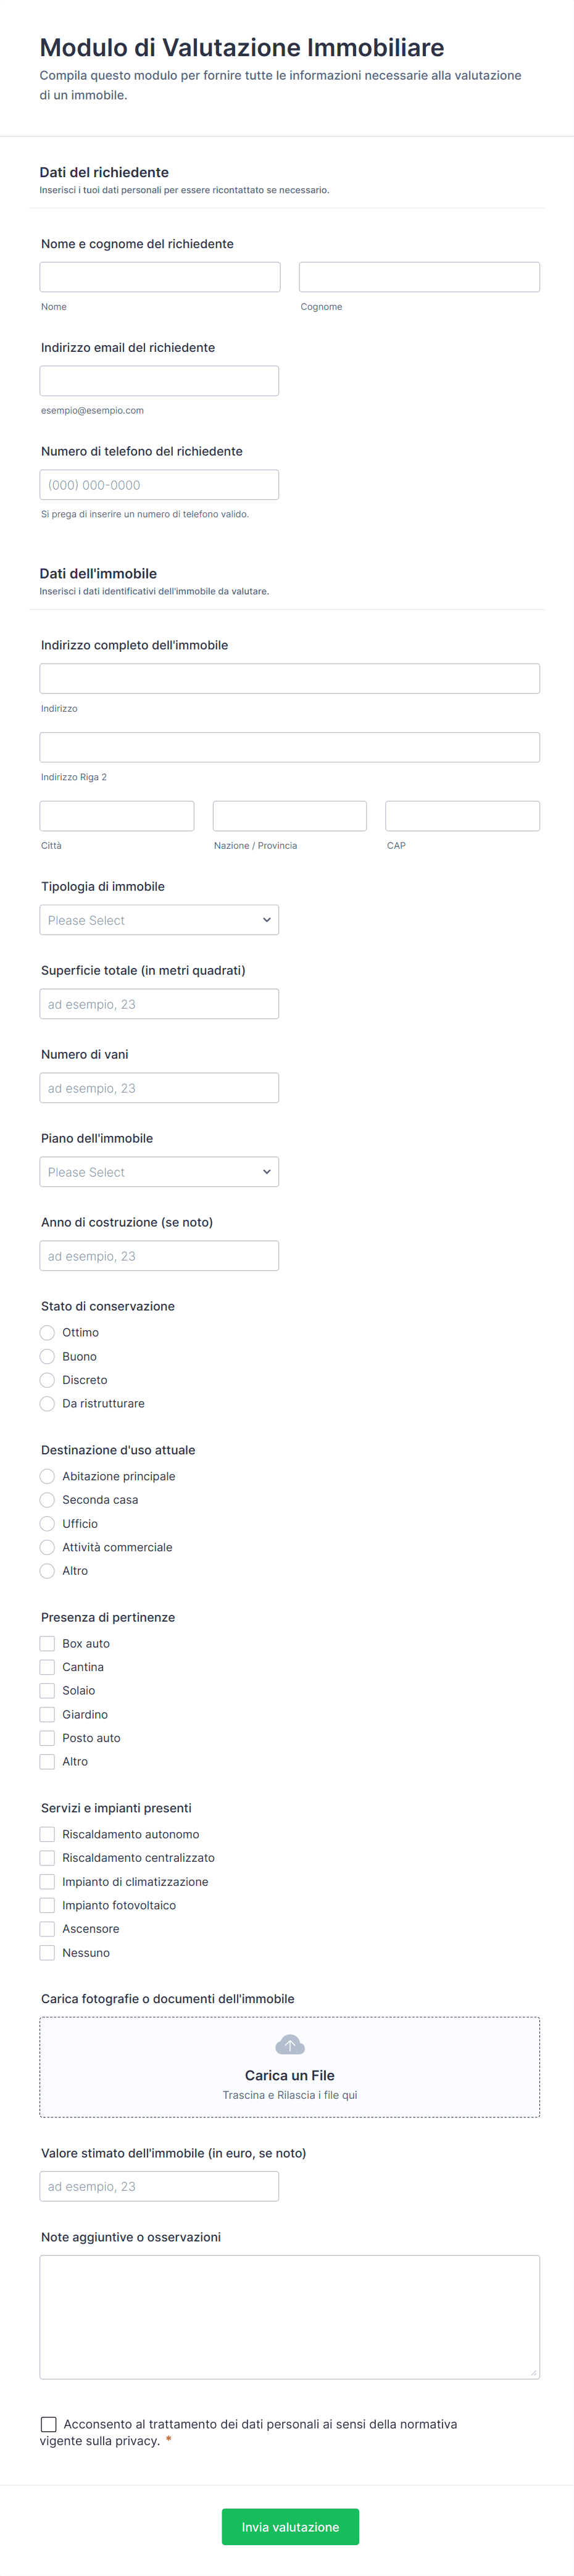Pick the Ufficio usage option
This screenshot has width=574, height=2576.
(47, 1523)
